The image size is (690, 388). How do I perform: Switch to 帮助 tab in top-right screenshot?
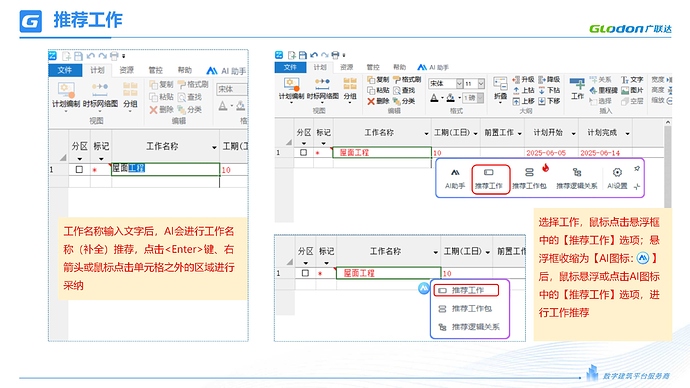coord(399,67)
